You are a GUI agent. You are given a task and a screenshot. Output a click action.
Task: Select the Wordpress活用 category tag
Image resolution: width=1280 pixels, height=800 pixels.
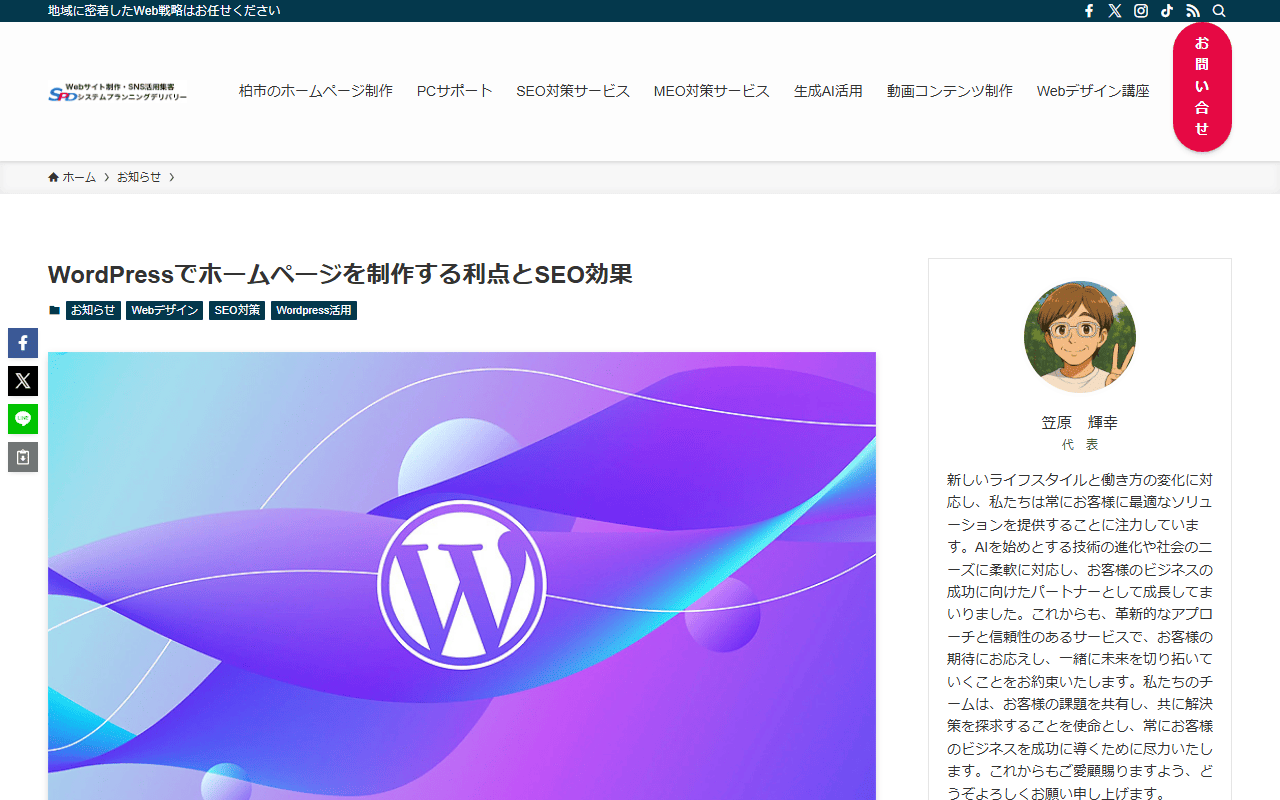click(314, 311)
